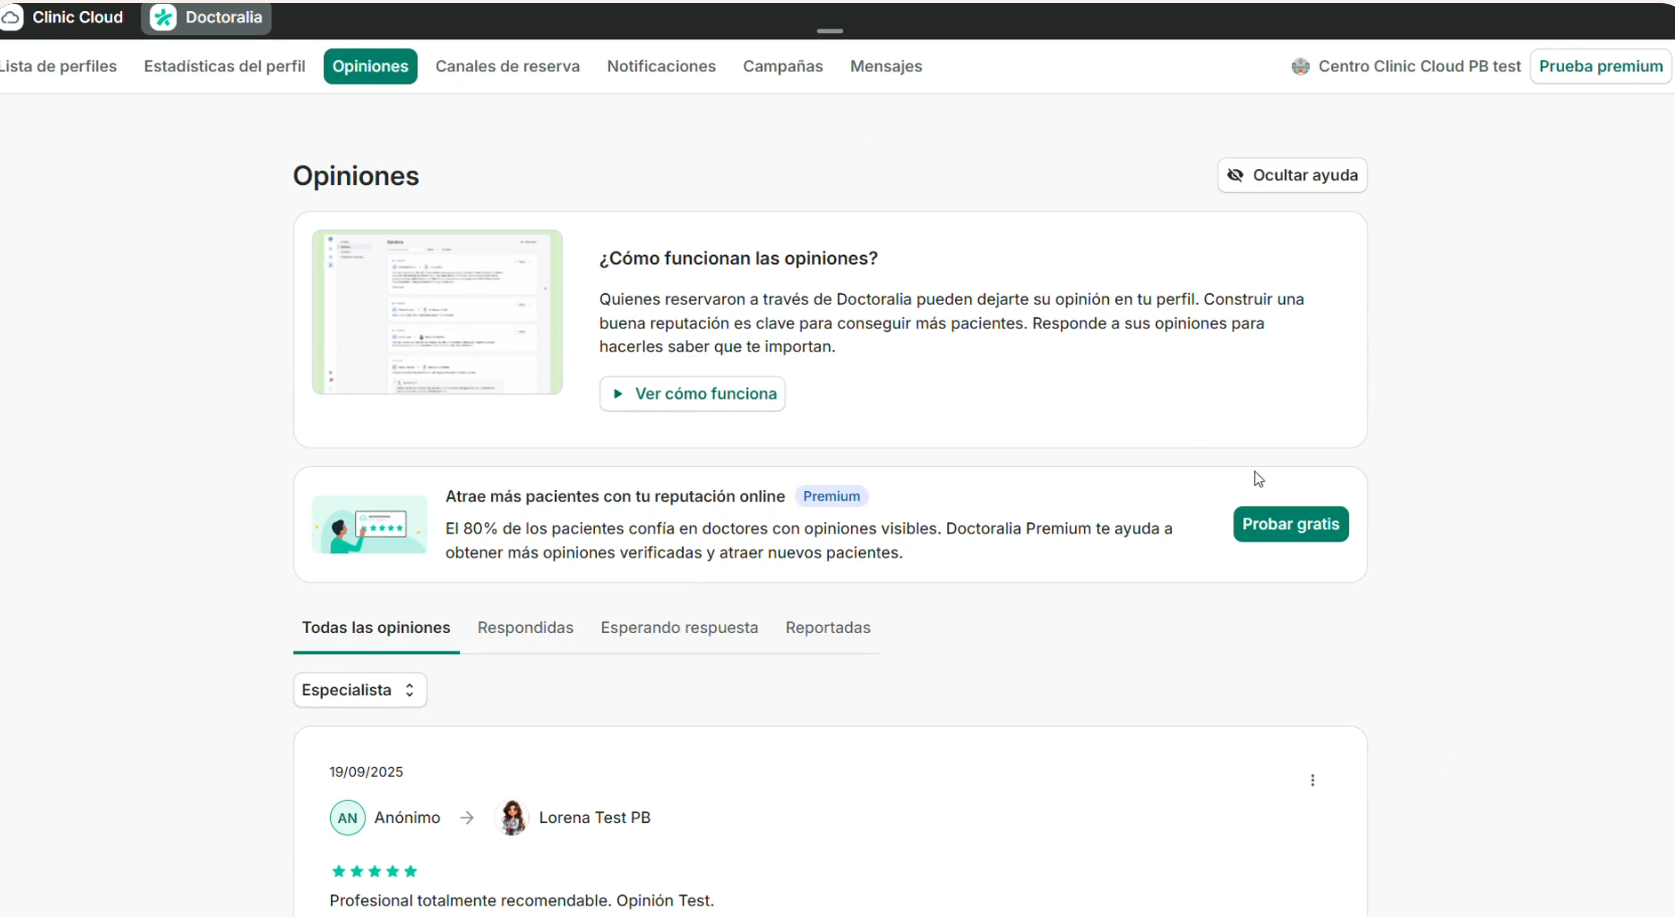1675x917 pixels.
Task: Select the Reportadas tab
Action: (x=827, y=628)
